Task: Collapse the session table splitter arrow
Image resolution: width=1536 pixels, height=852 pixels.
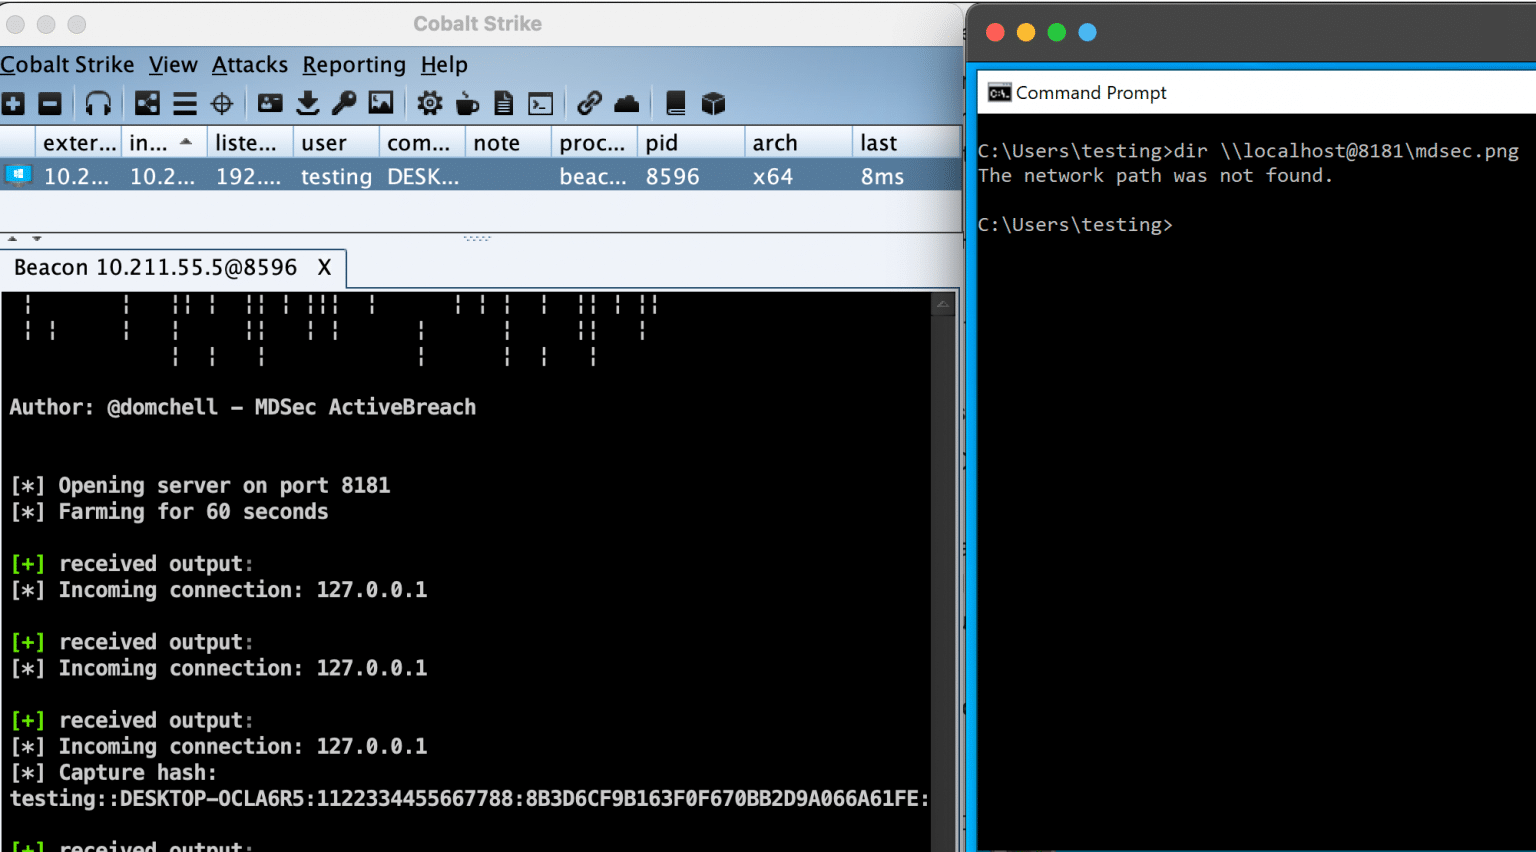Action: coord(10,238)
